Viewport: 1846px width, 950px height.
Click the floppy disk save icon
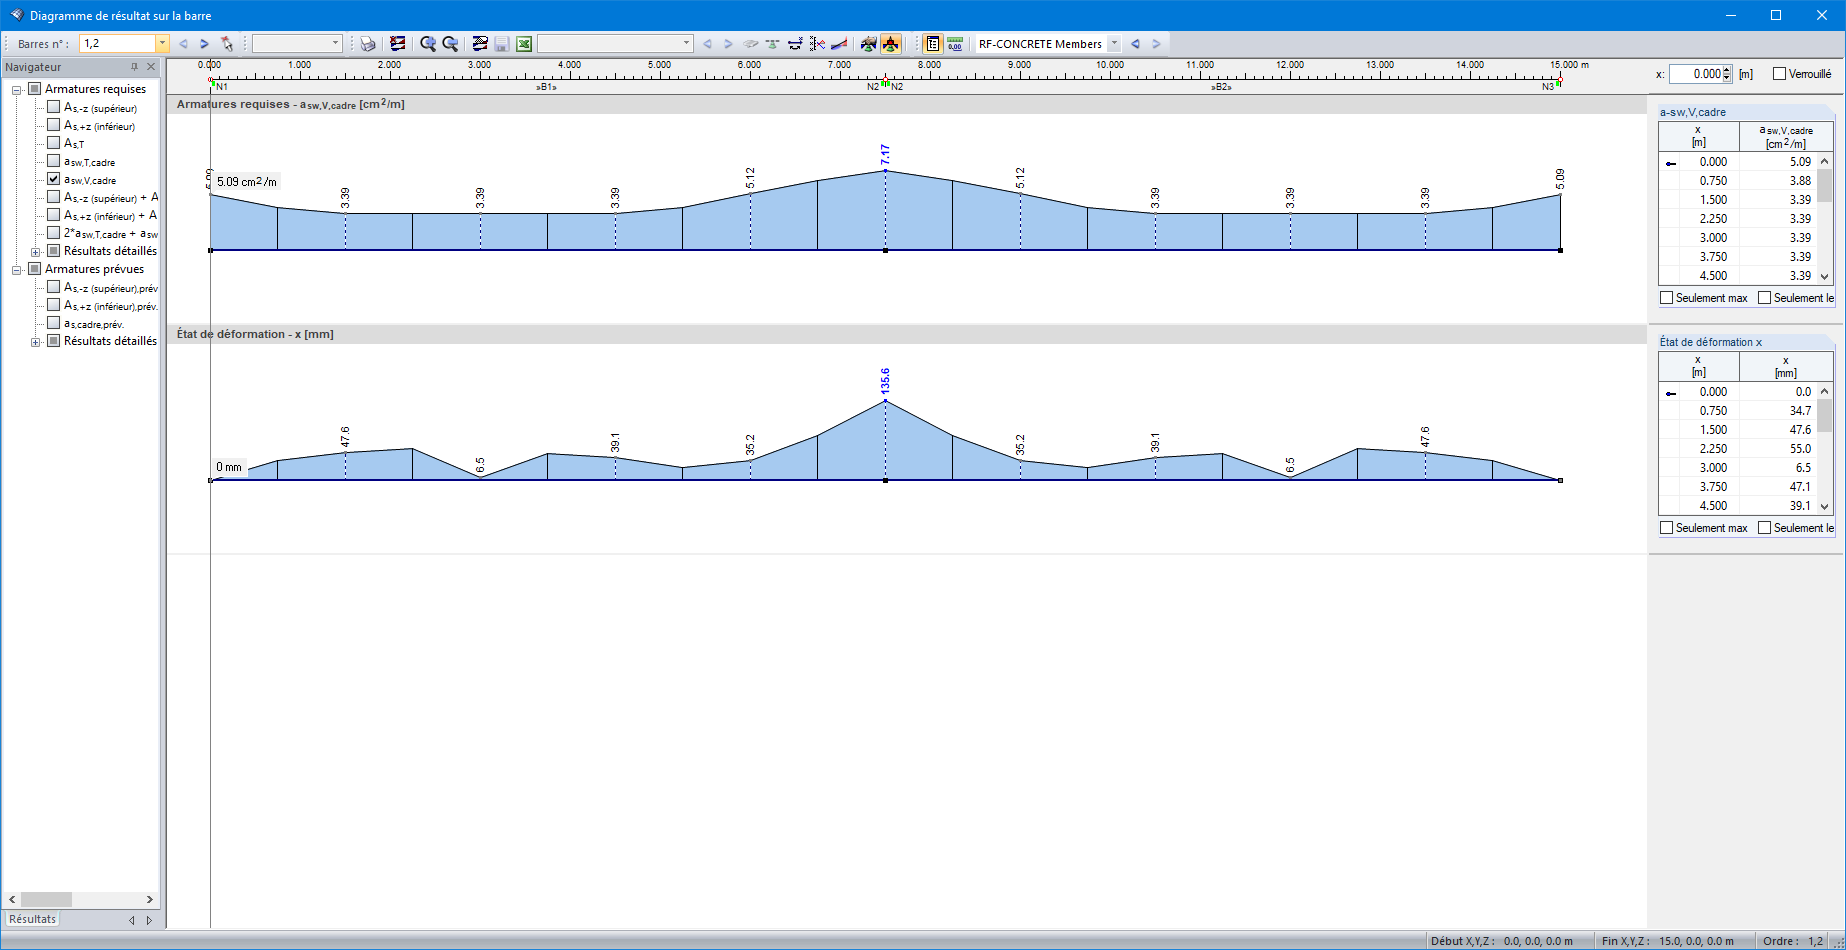[x=502, y=44]
